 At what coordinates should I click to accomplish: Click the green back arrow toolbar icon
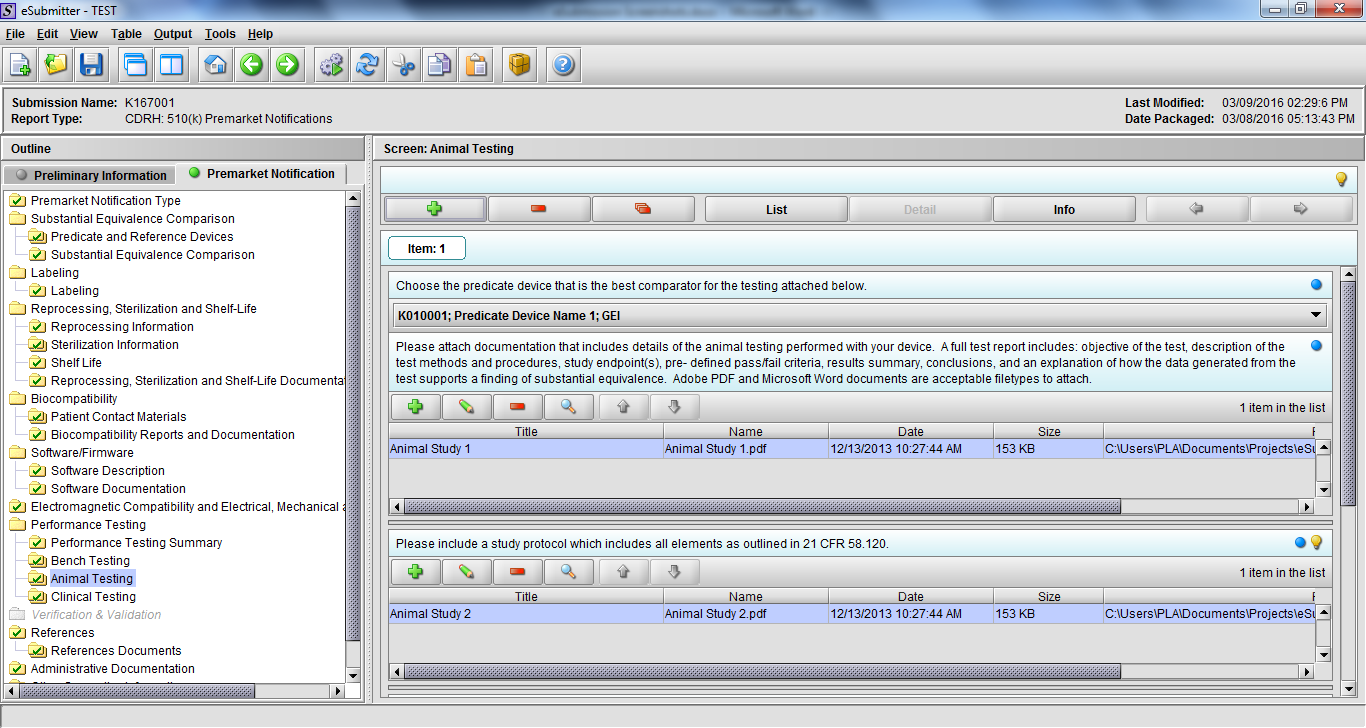(x=251, y=66)
